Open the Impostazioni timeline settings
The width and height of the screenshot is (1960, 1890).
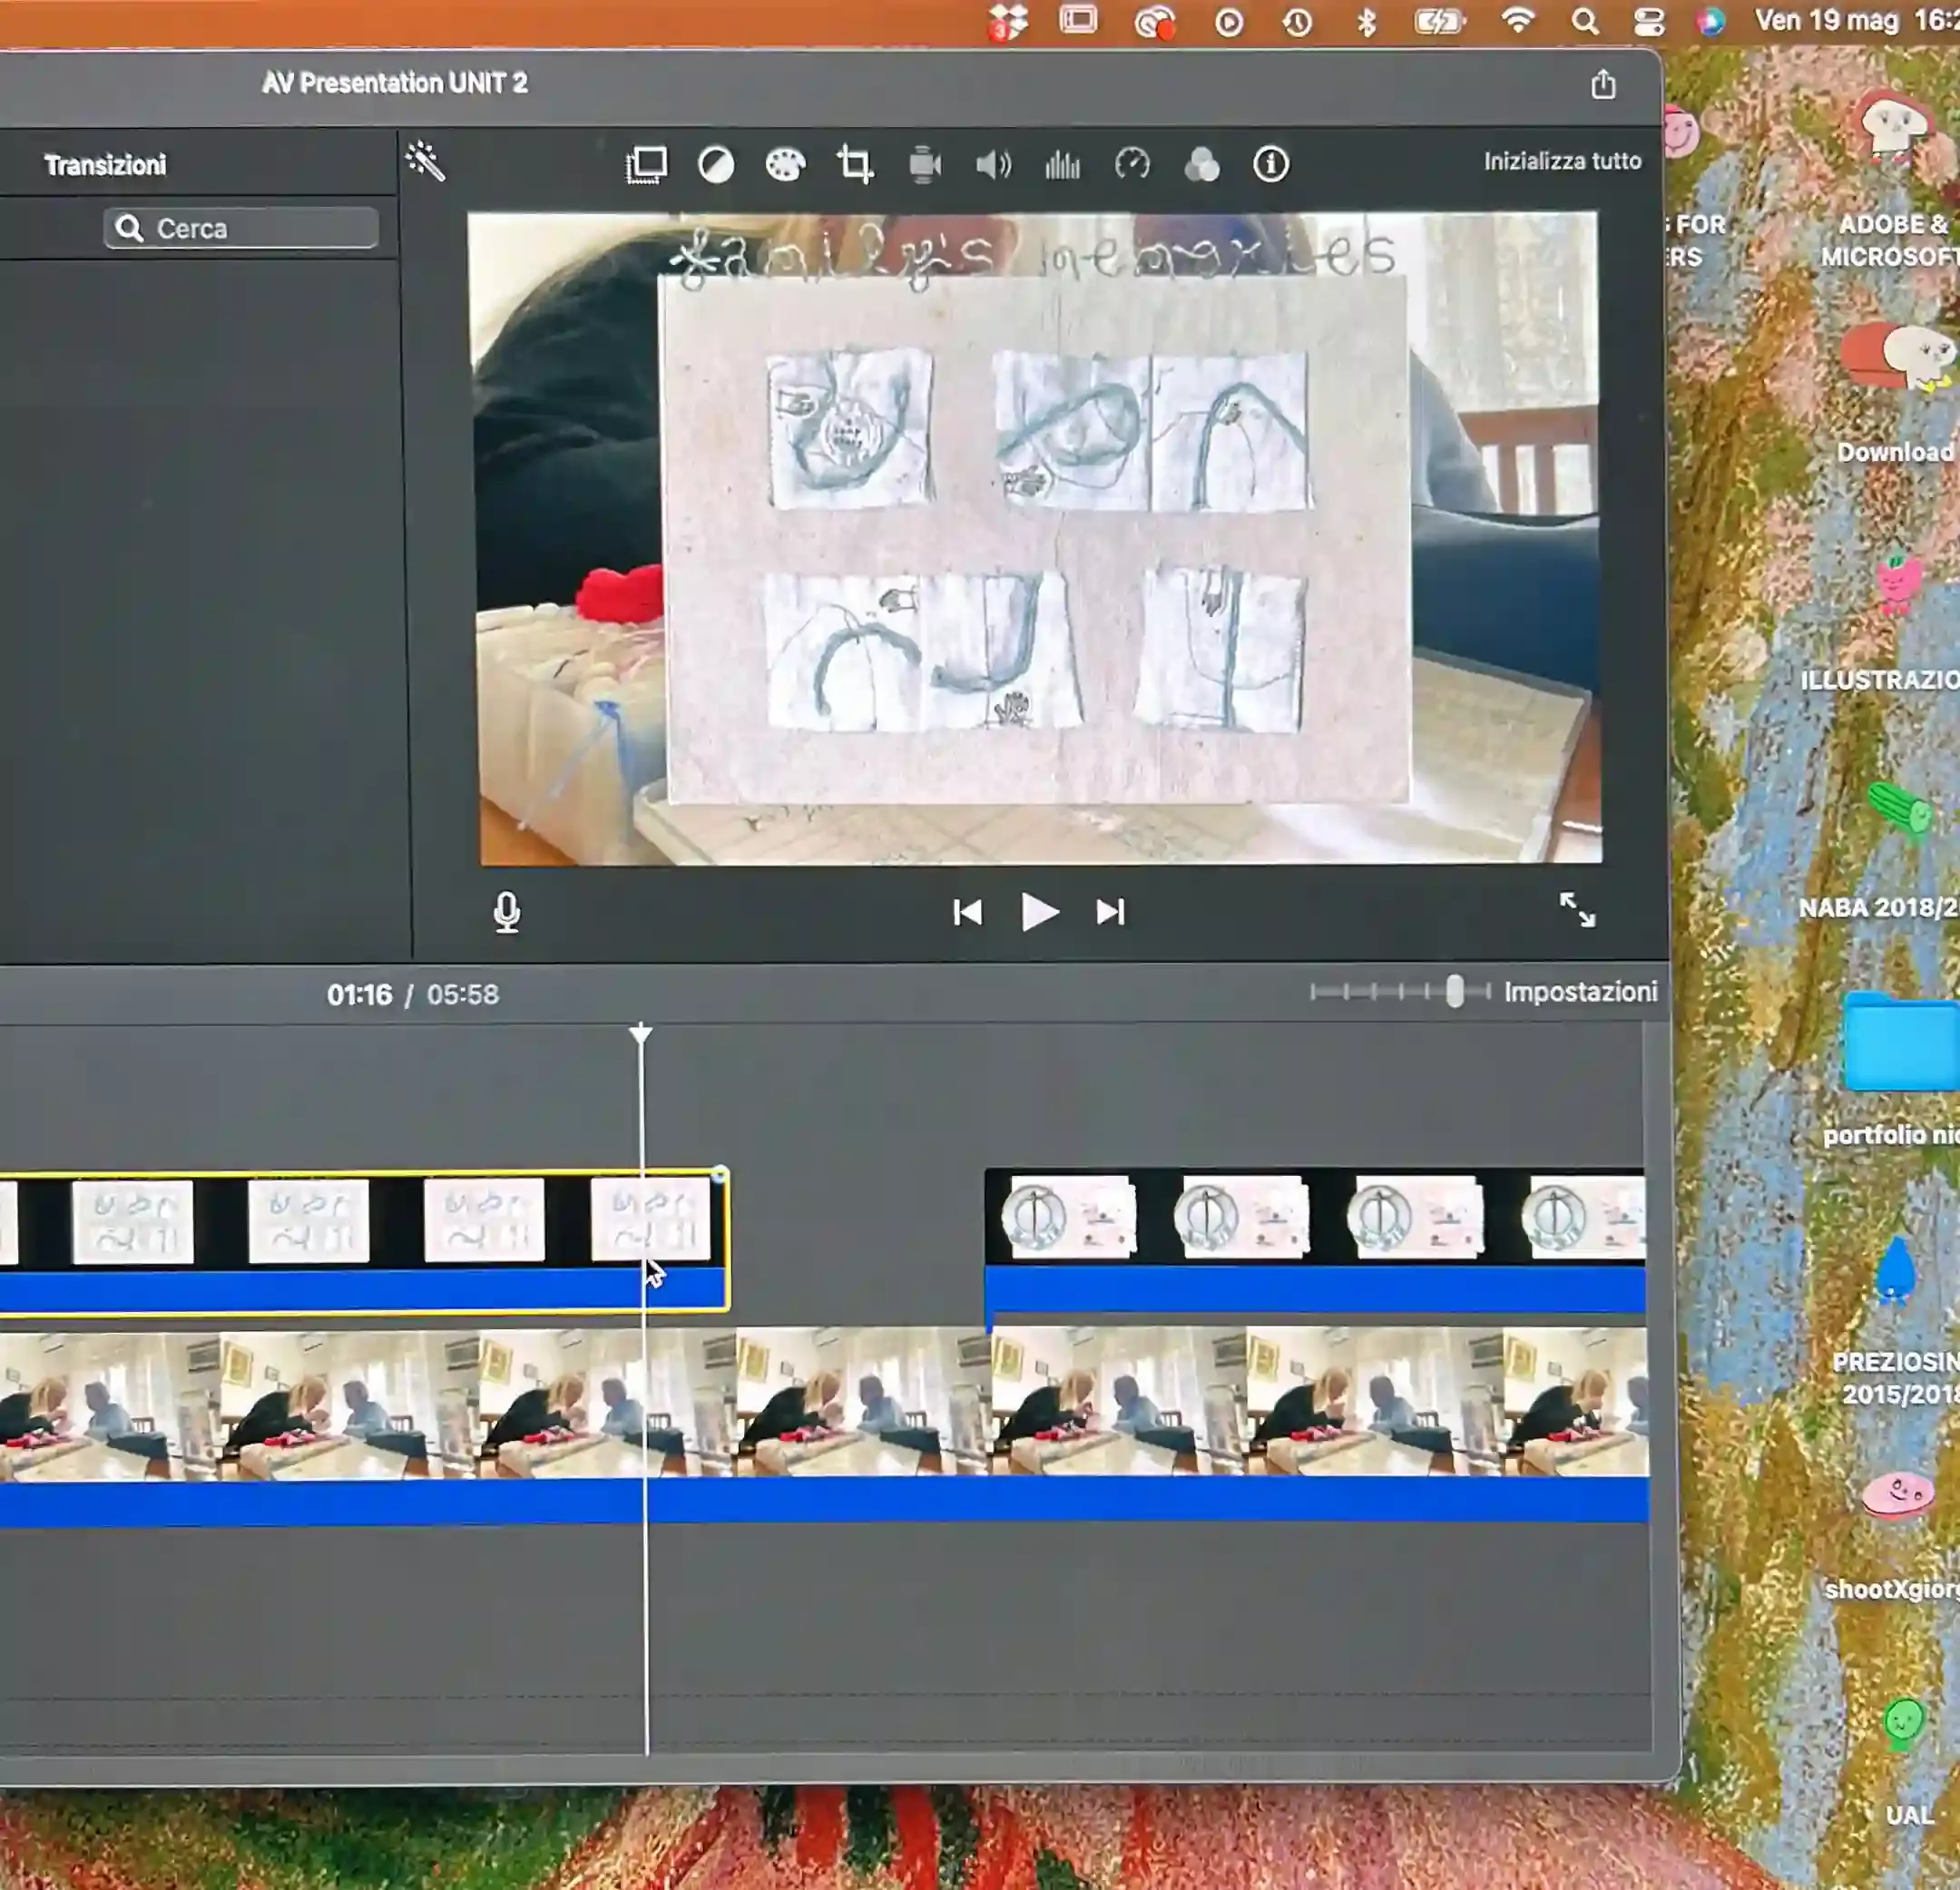click(1580, 992)
